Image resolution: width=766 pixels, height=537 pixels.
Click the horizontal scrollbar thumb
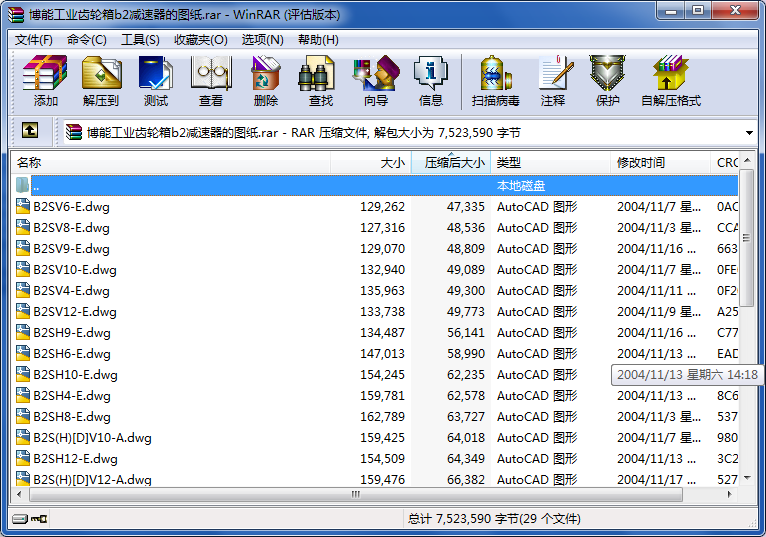(356, 494)
